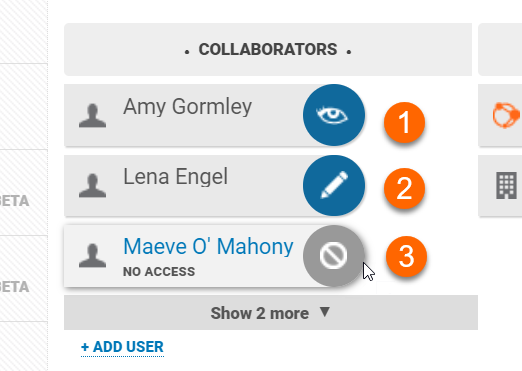522x371 pixels.
Task: Select the Amy Gormley collaborator name
Action: click(x=187, y=107)
